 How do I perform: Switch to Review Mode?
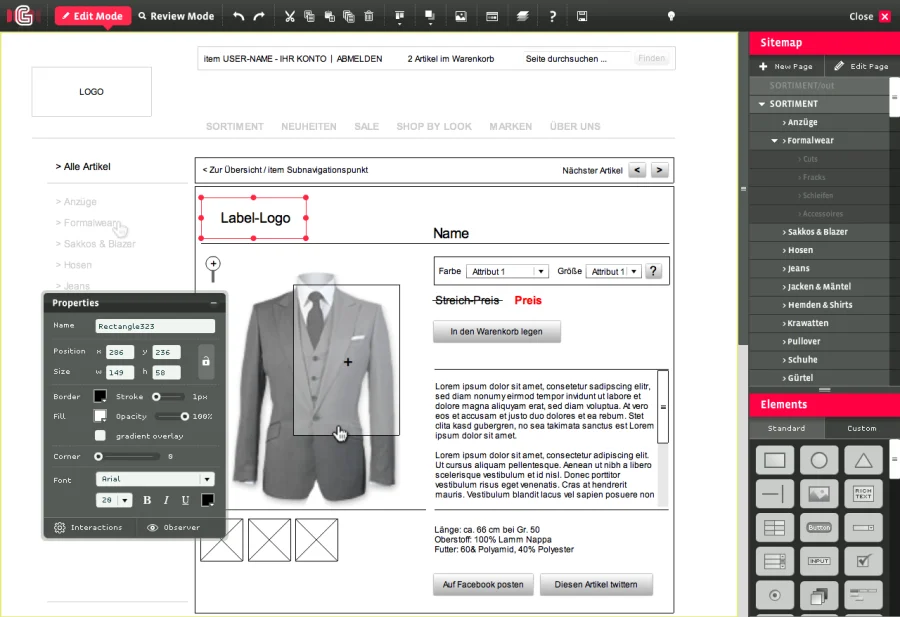point(177,17)
